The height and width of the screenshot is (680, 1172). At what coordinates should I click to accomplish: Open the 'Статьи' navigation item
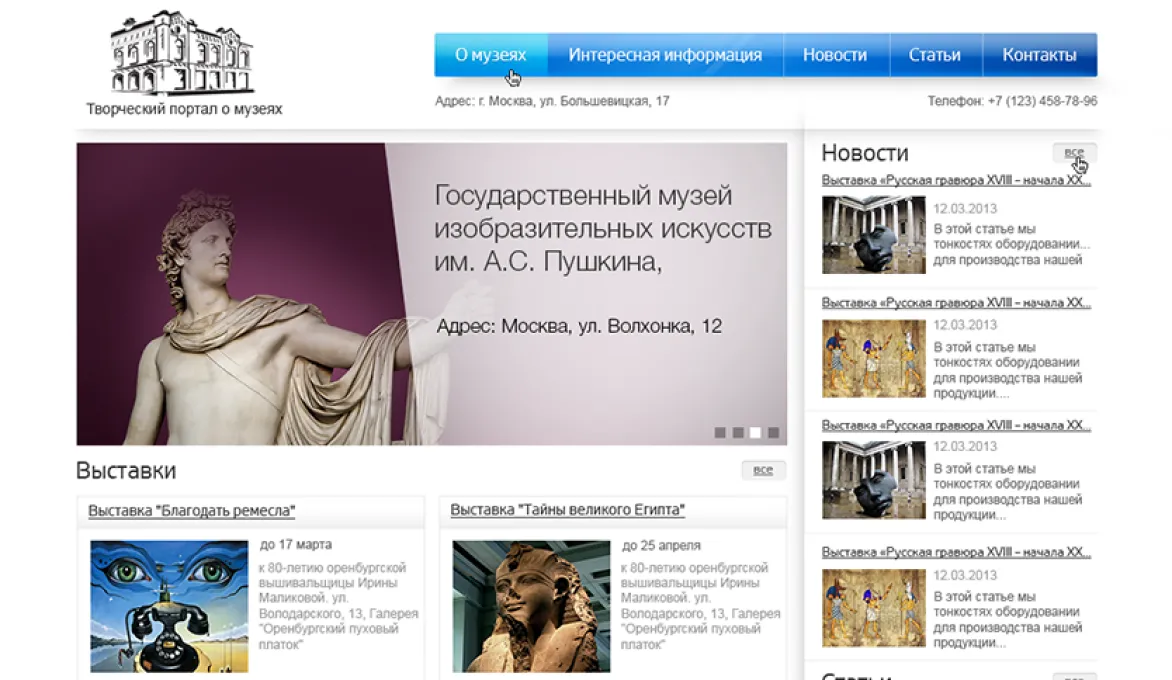[934, 55]
